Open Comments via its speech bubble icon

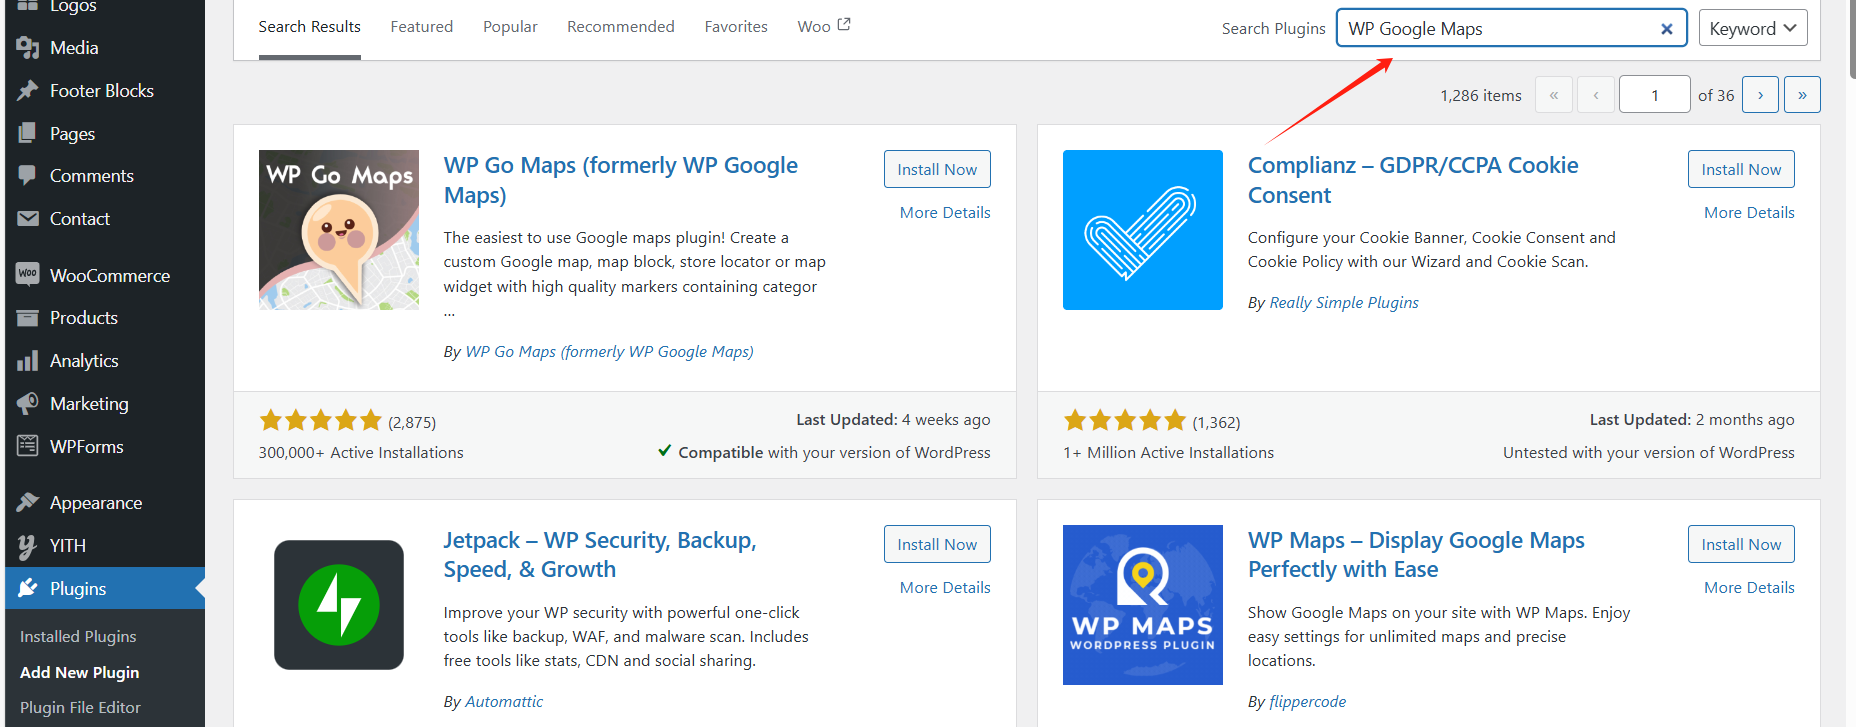pyautogui.click(x=27, y=175)
